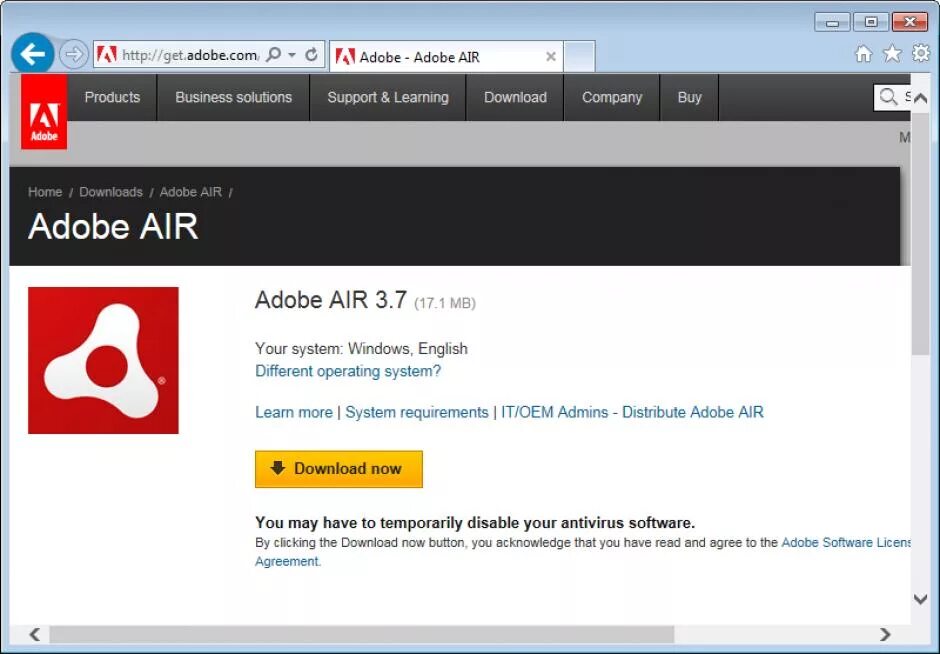The width and height of the screenshot is (940, 654).
Task: Open the Business solutions menu
Action: coord(233,97)
